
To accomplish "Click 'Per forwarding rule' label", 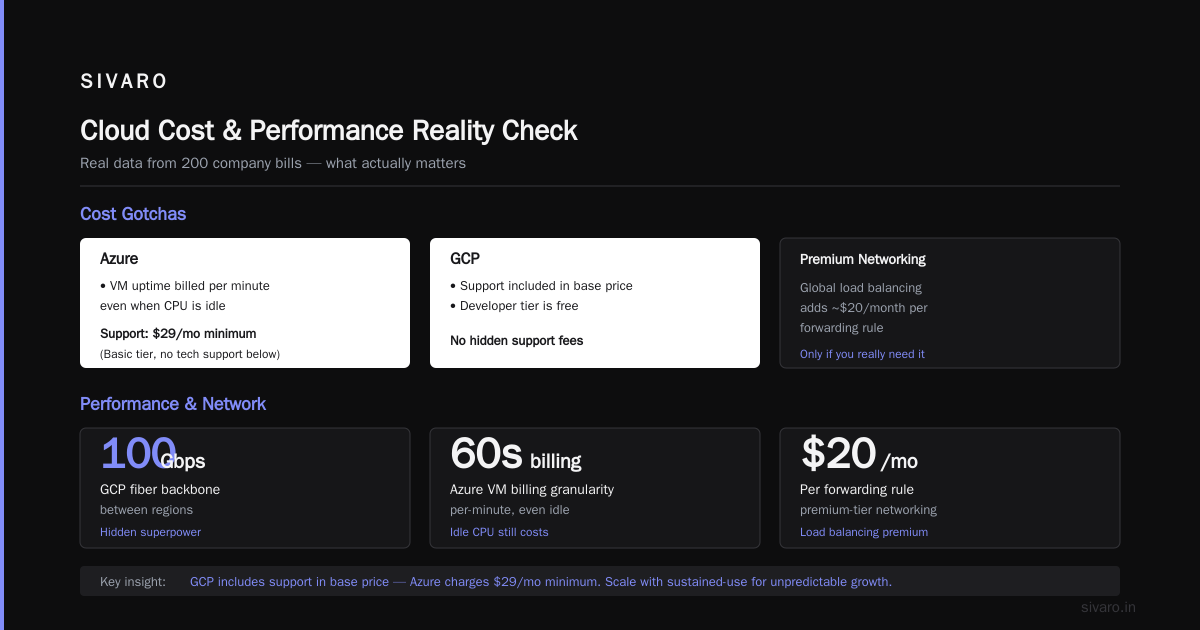I will click(857, 490).
